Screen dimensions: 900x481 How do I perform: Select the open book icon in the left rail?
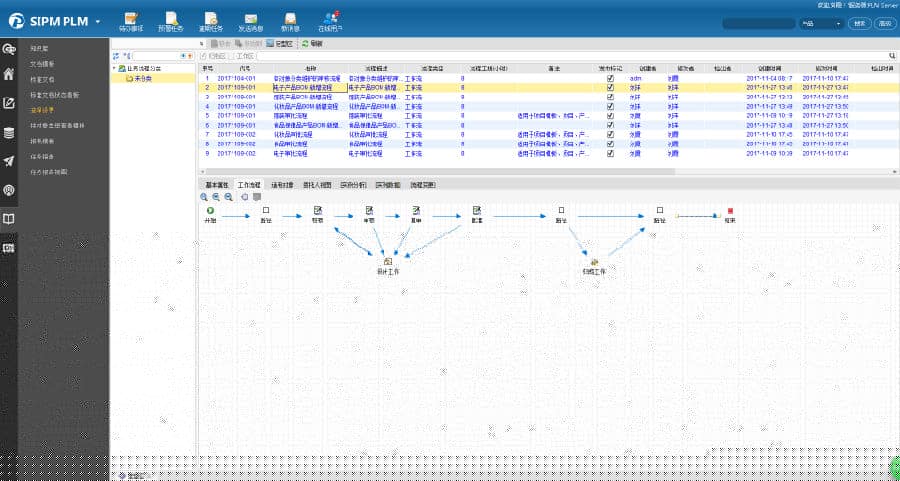9,219
